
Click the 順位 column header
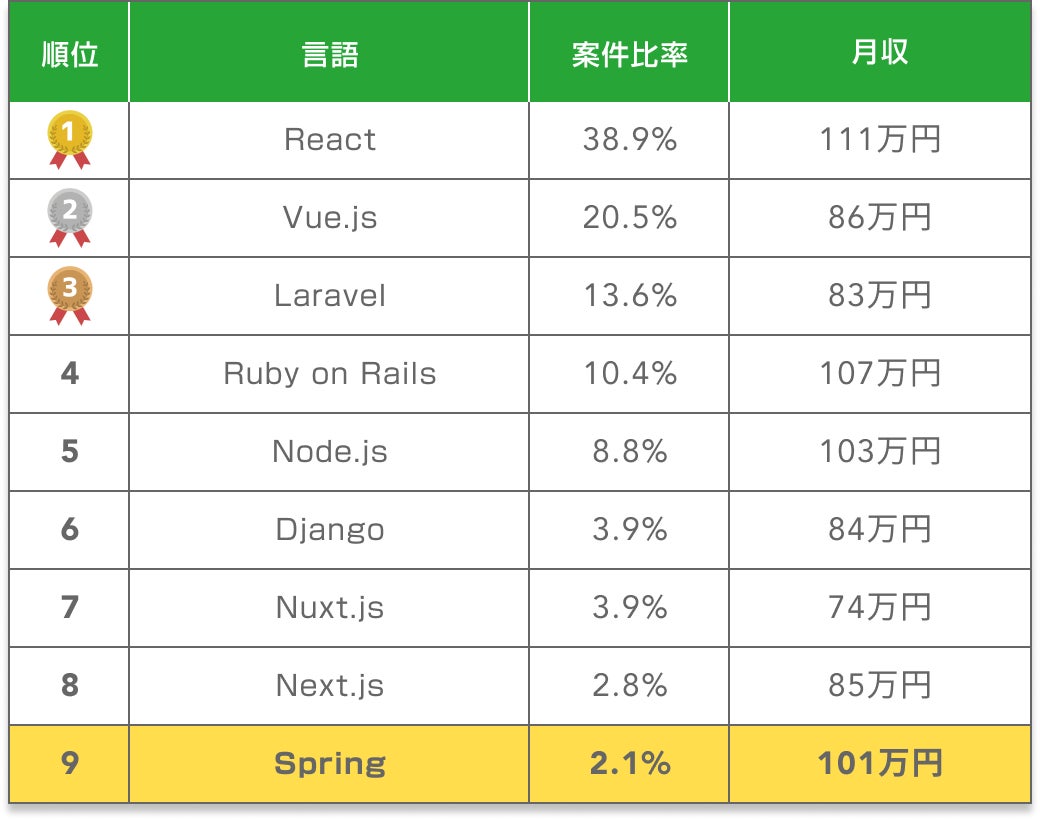(69, 54)
